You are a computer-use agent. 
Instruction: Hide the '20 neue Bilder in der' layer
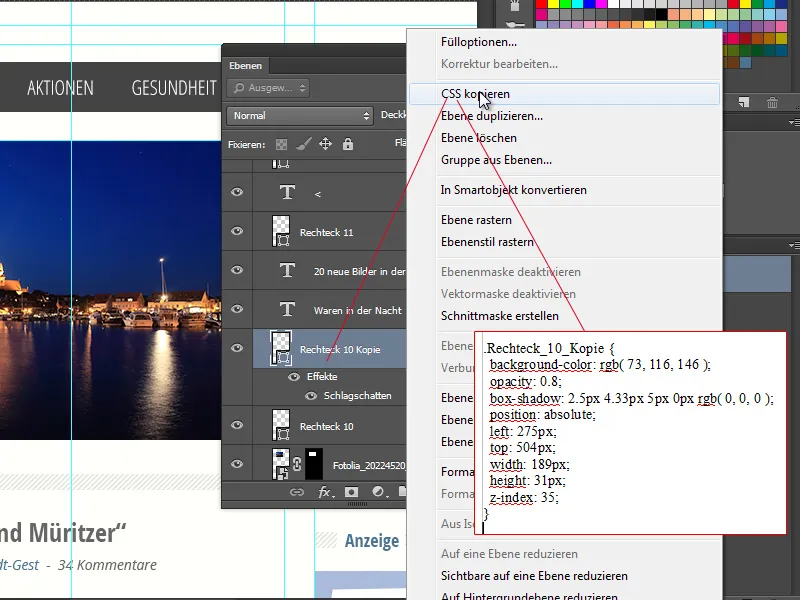pyautogui.click(x=237, y=270)
